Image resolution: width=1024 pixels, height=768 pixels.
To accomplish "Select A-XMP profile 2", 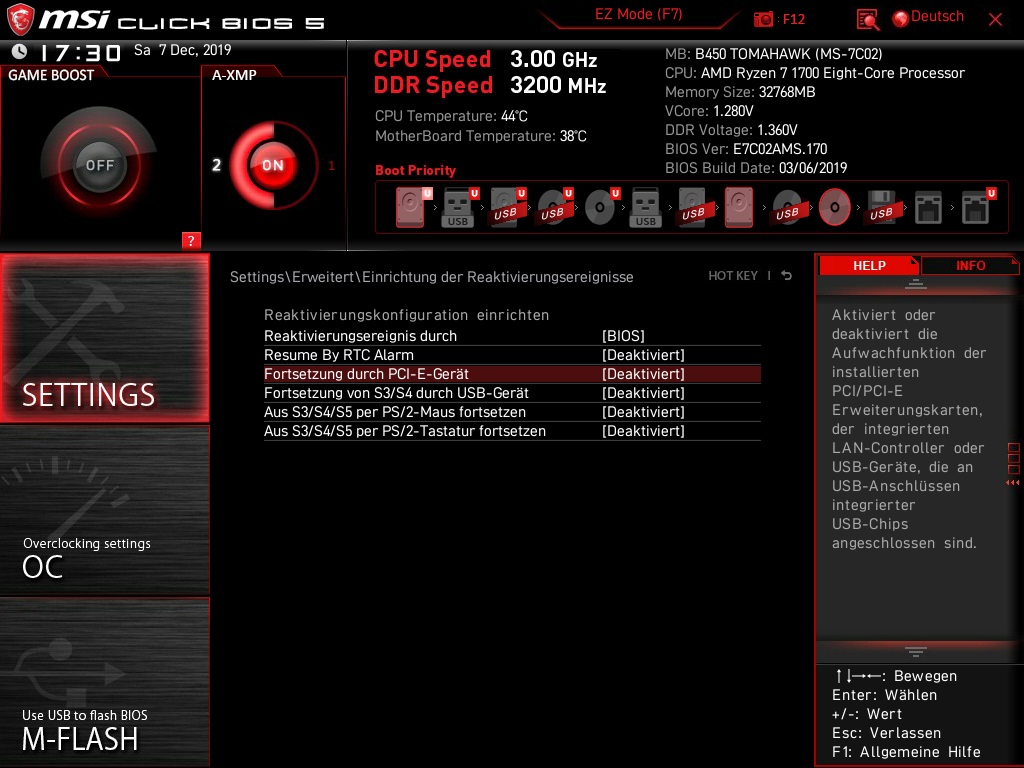I will pyautogui.click(x=216, y=165).
